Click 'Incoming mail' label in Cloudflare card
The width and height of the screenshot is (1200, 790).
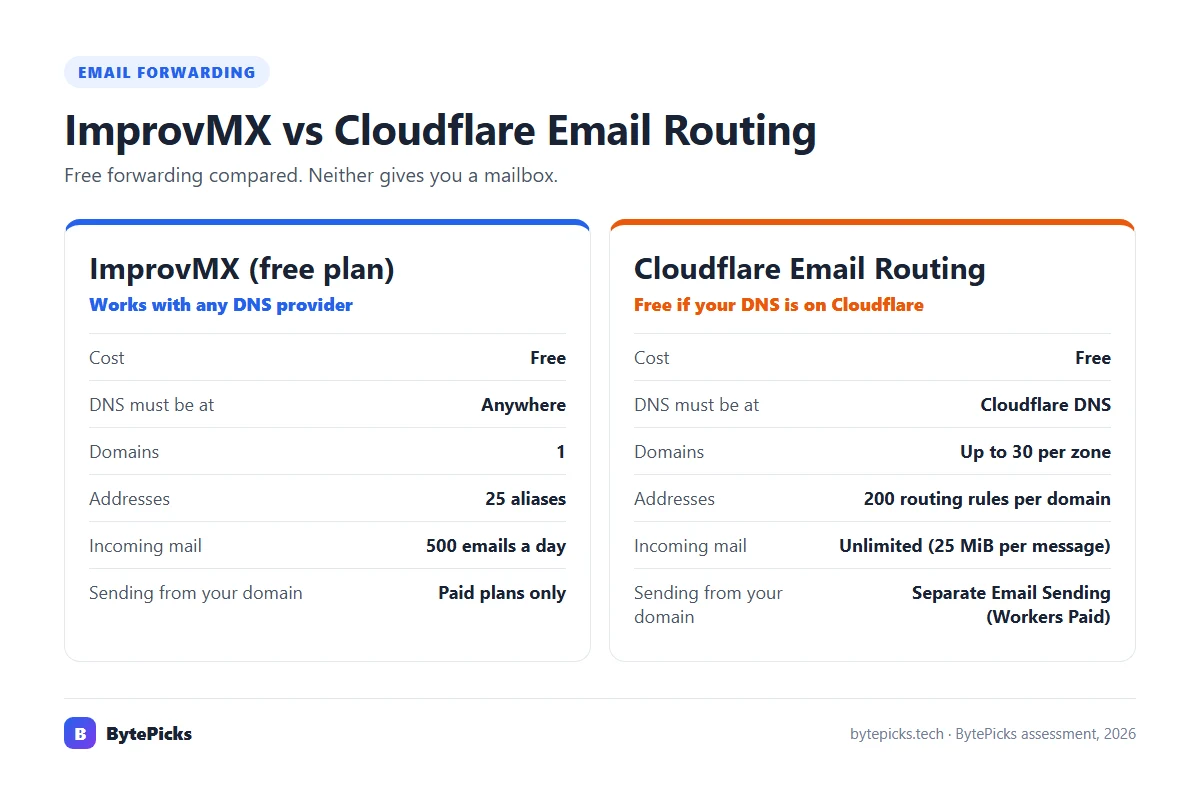click(x=690, y=546)
